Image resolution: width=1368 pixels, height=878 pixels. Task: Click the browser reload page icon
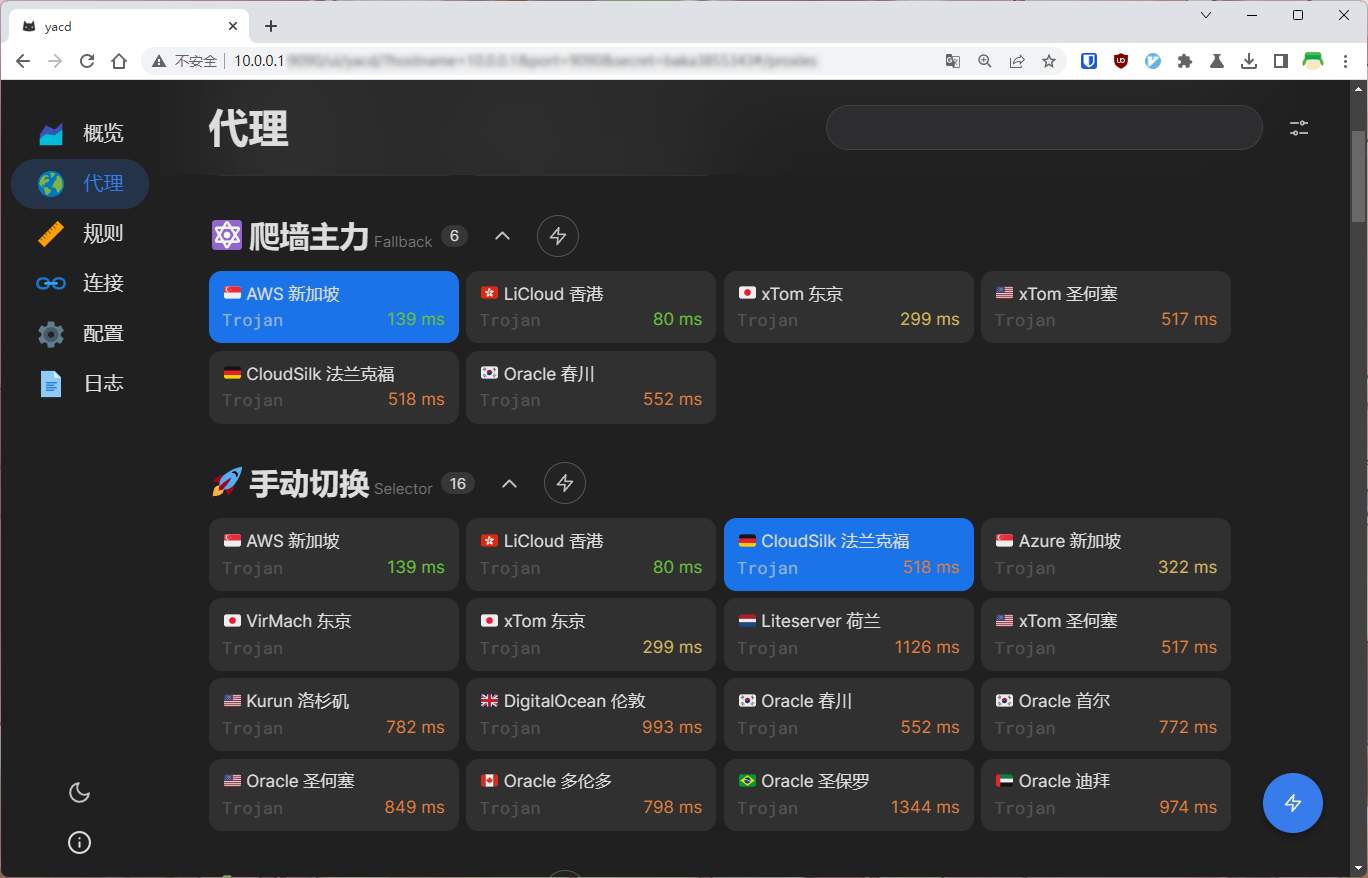[x=87, y=61]
